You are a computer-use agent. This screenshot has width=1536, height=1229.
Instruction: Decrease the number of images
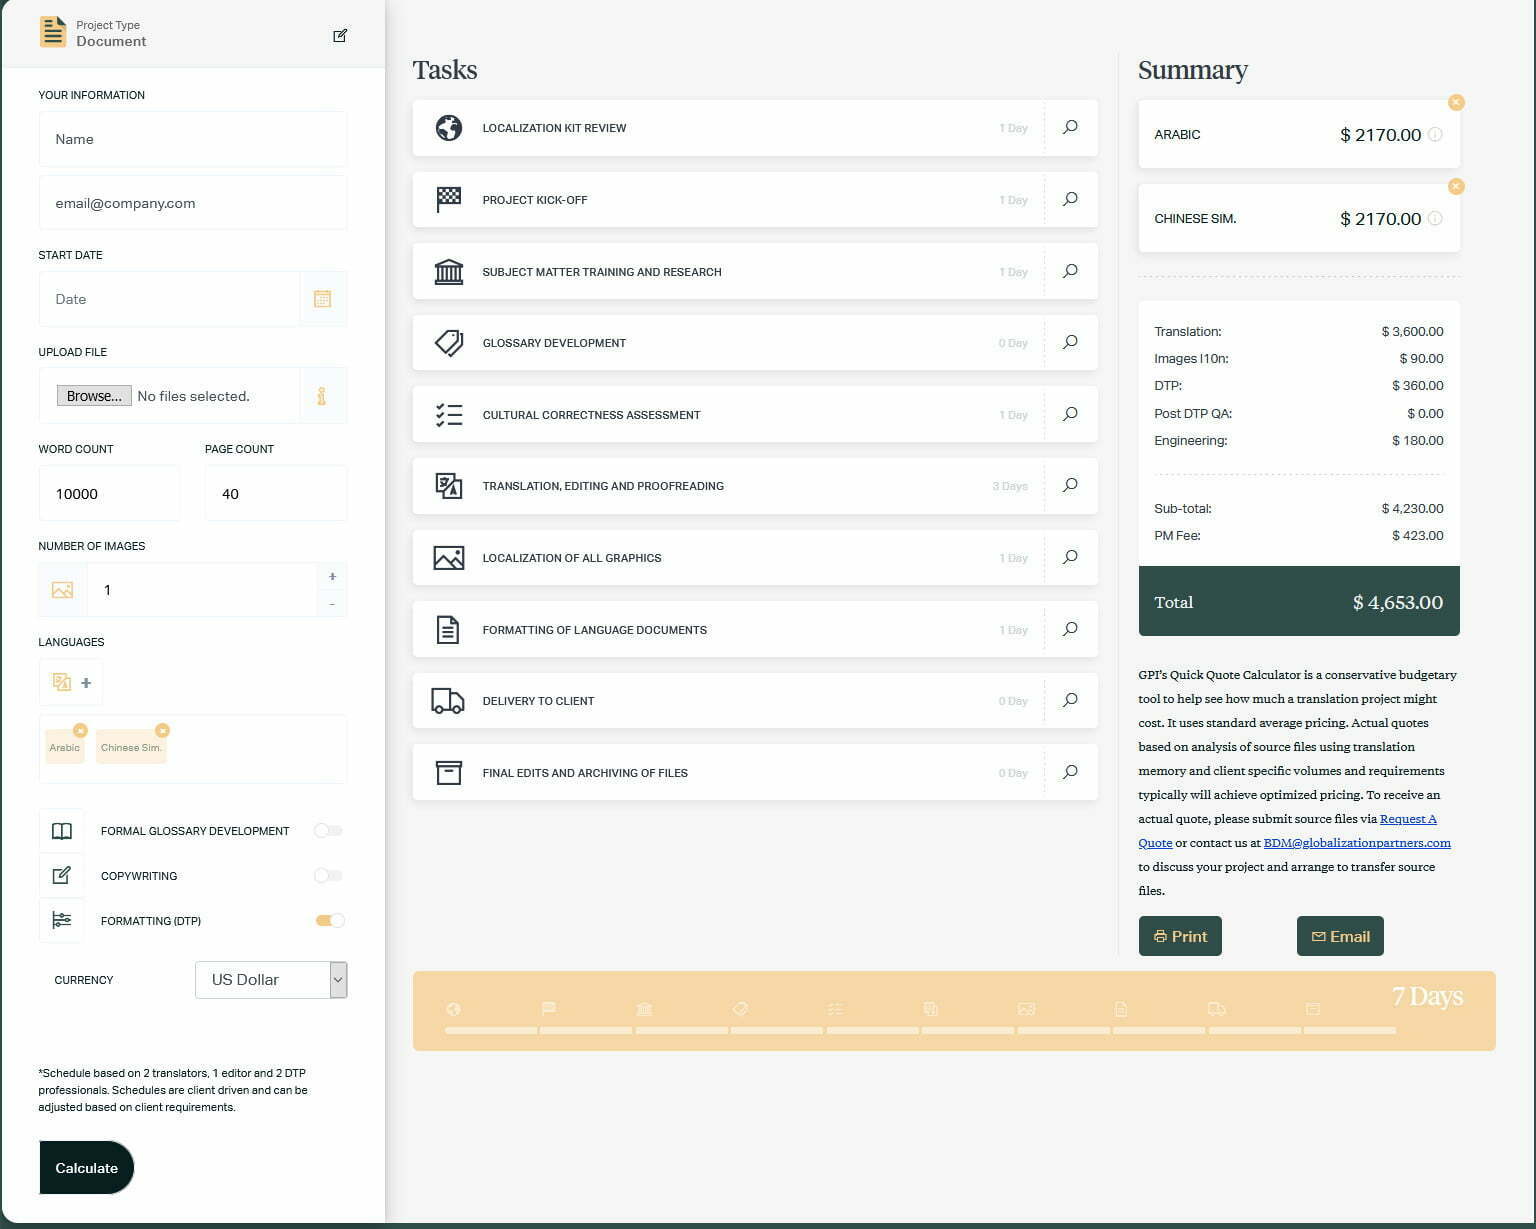(x=332, y=604)
